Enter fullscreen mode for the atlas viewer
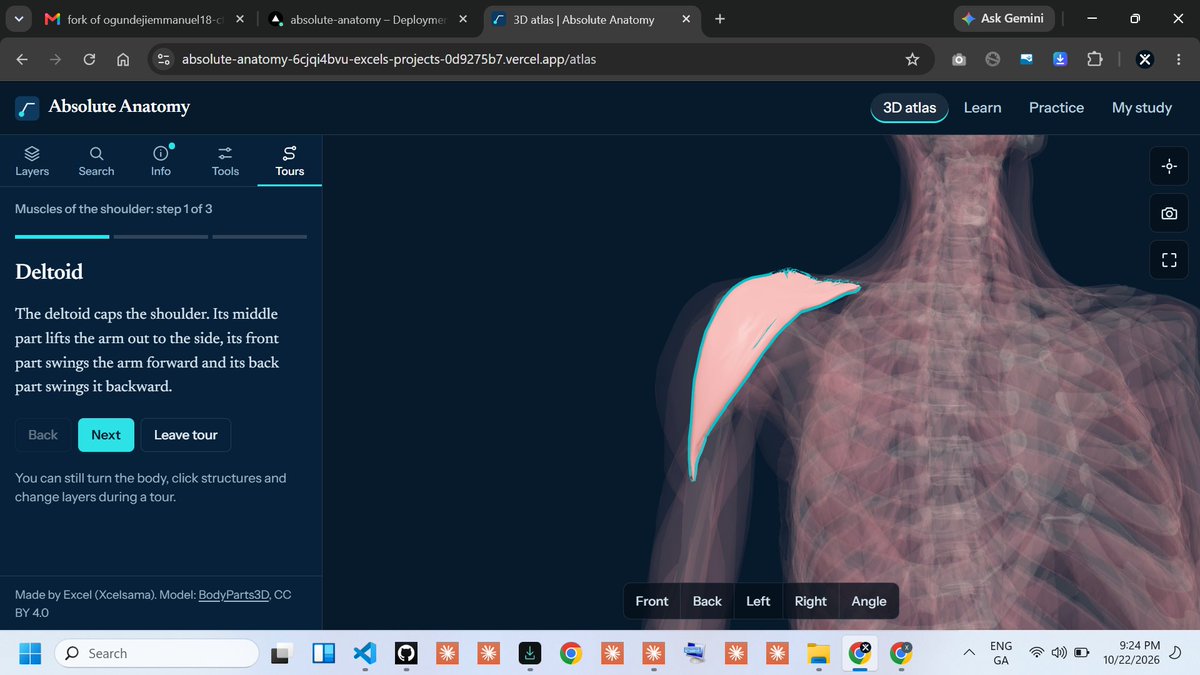This screenshot has height=675, width=1200. [x=1169, y=260]
